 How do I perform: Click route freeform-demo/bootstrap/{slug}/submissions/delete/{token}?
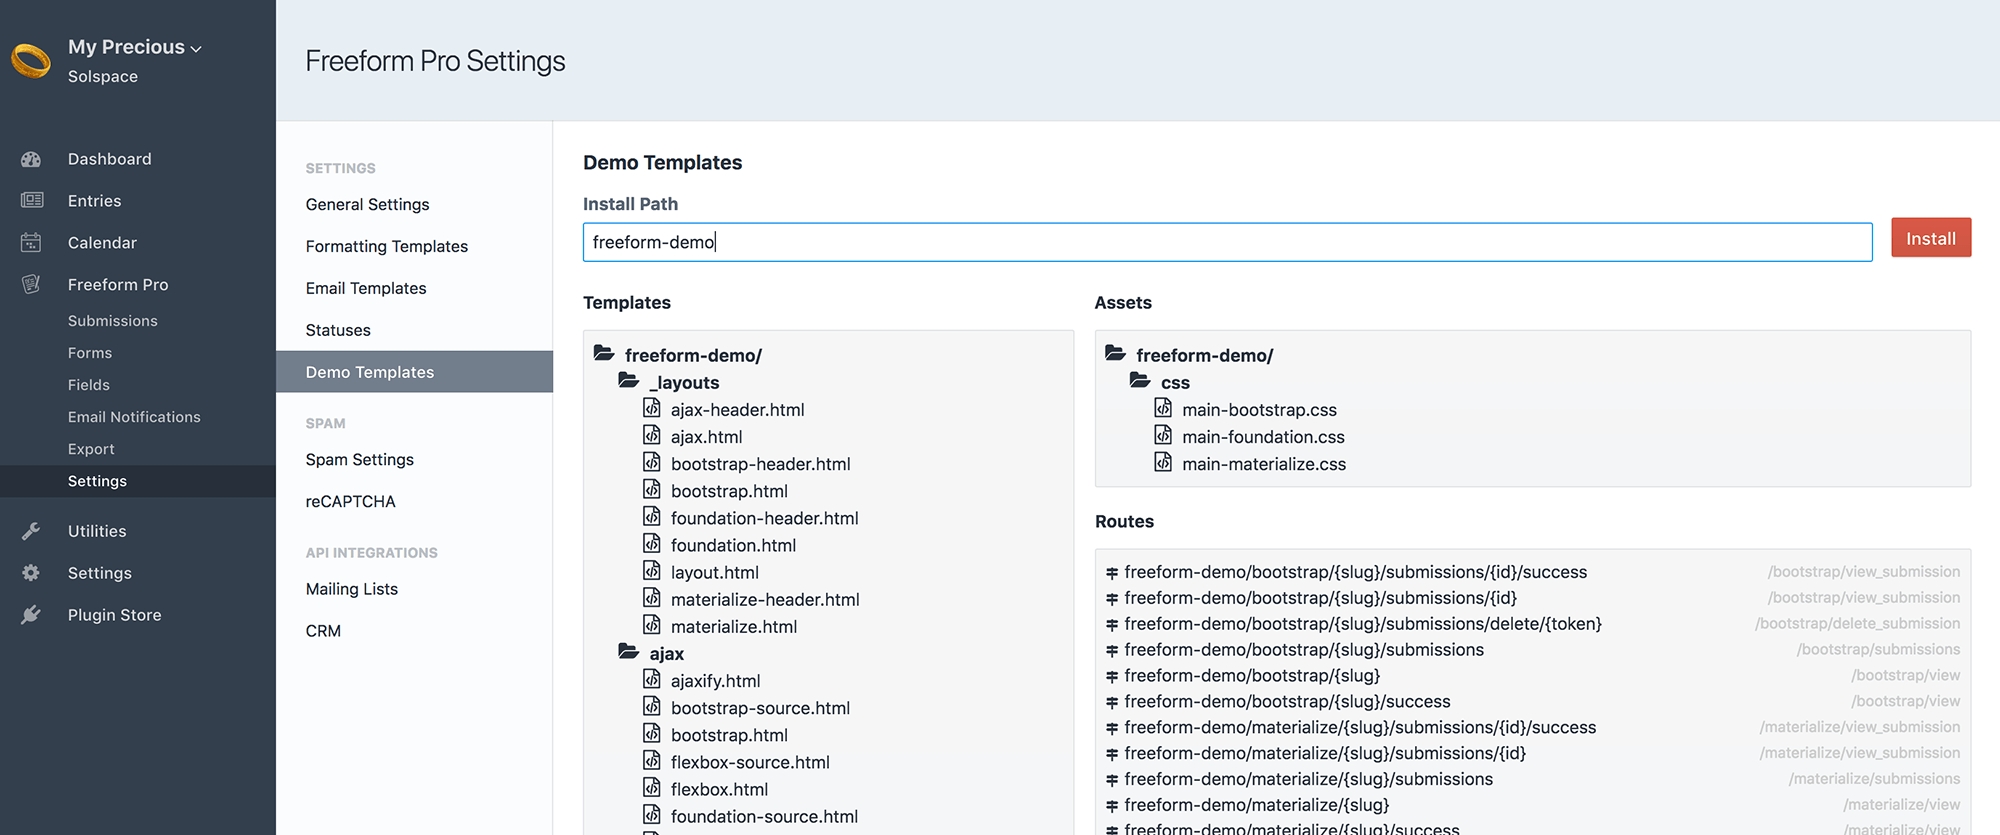(1363, 624)
